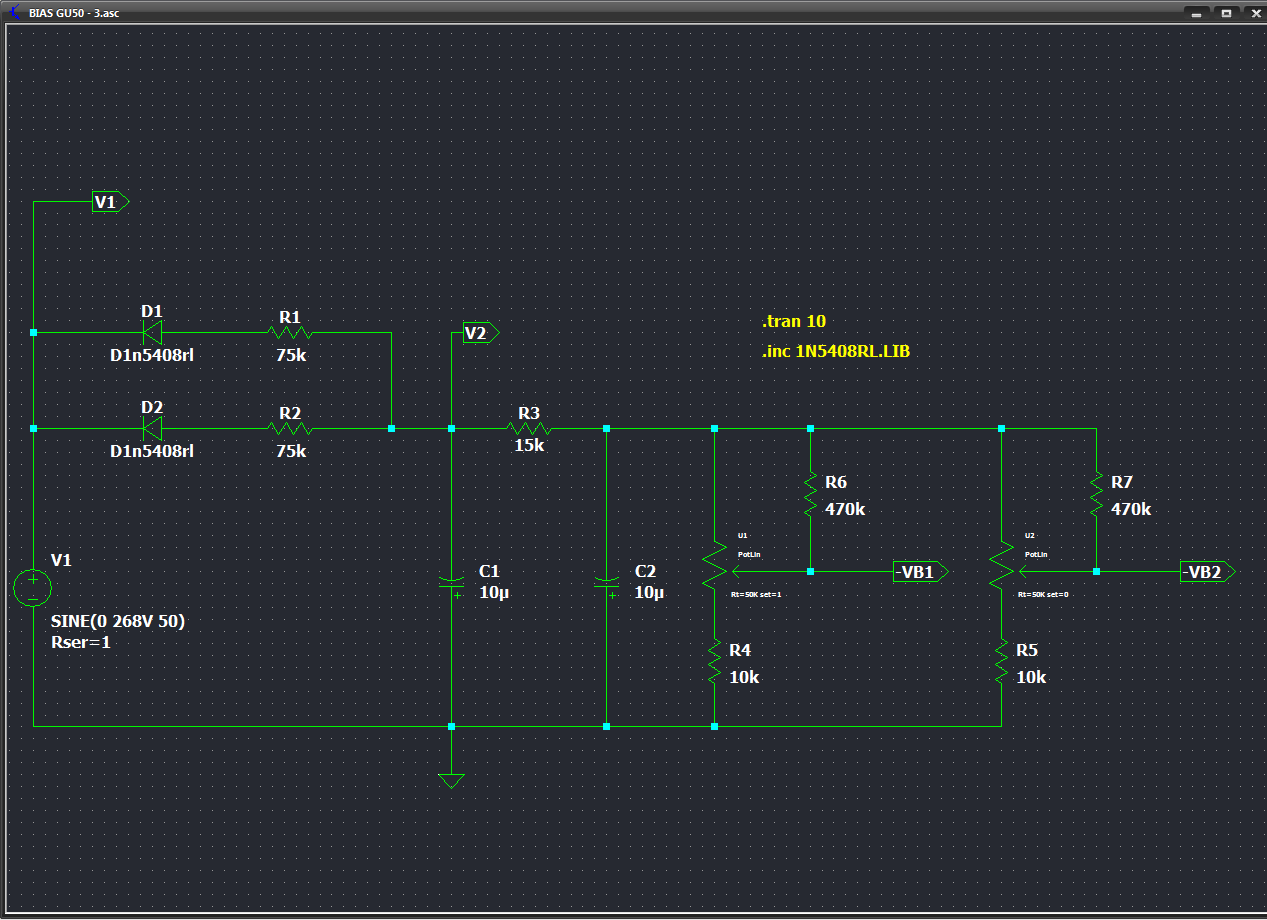The height and width of the screenshot is (920, 1267).
Task: Click the ground symbol
Action: 452,780
